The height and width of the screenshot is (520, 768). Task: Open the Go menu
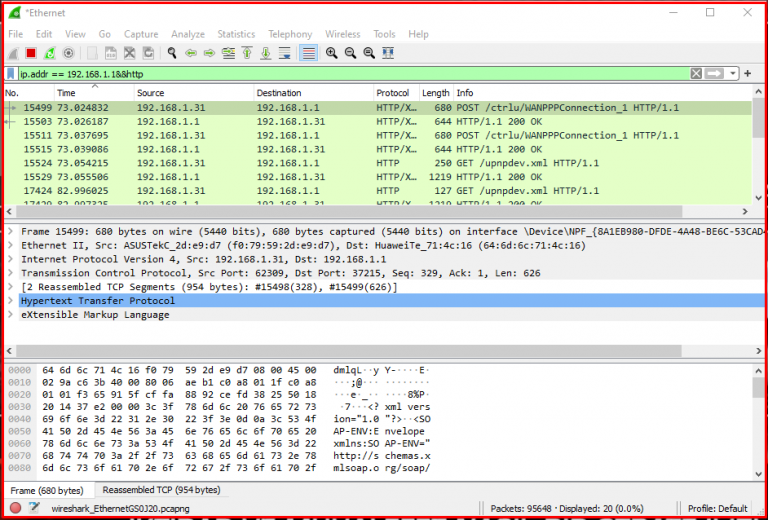tap(105, 34)
